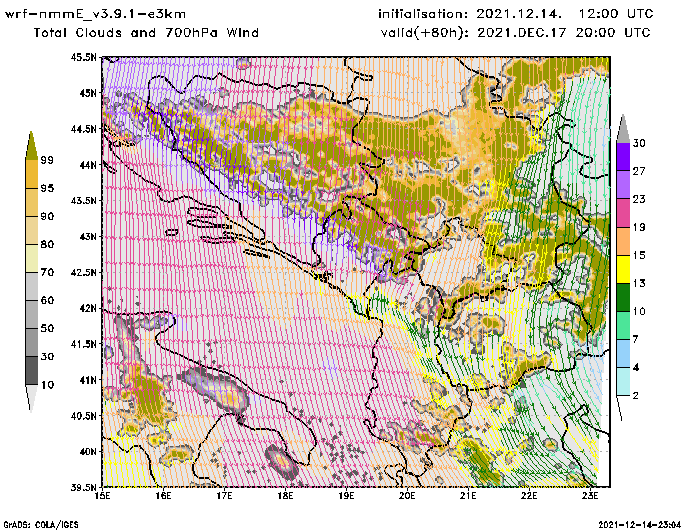Click the '43.5N' latitude label
The width and height of the screenshot is (700, 530).
click(x=83, y=200)
